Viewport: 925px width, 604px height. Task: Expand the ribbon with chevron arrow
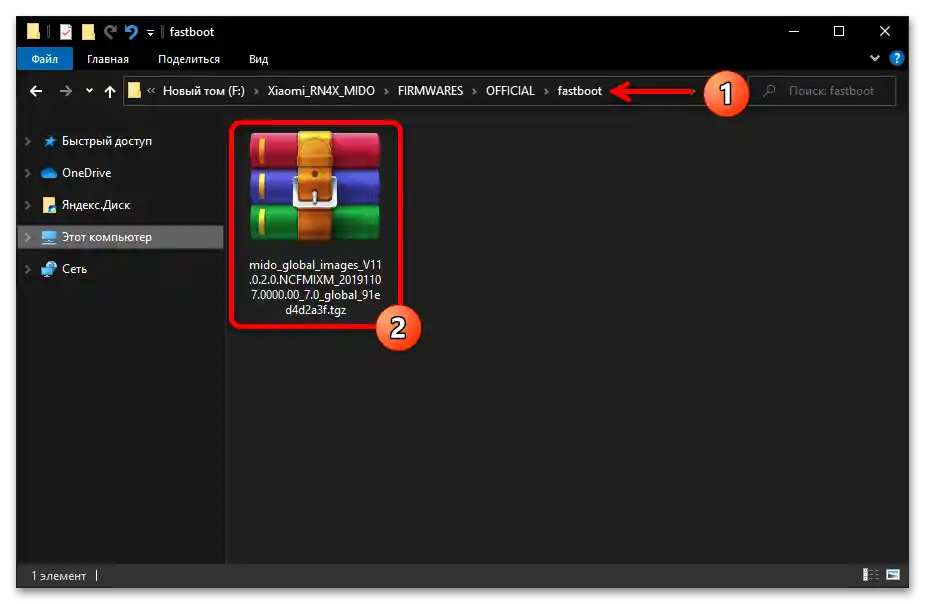[x=874, y=58]
